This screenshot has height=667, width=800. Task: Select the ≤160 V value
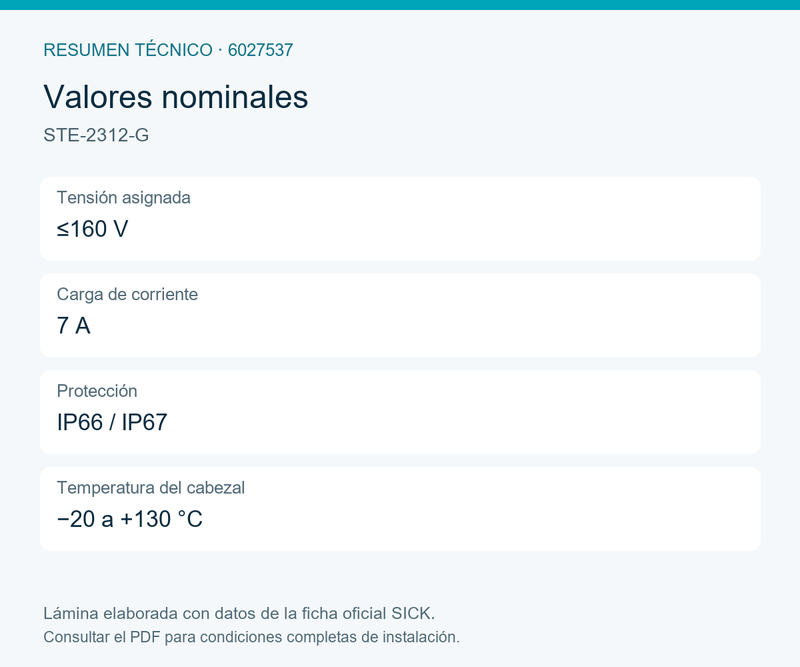[92, 229]
